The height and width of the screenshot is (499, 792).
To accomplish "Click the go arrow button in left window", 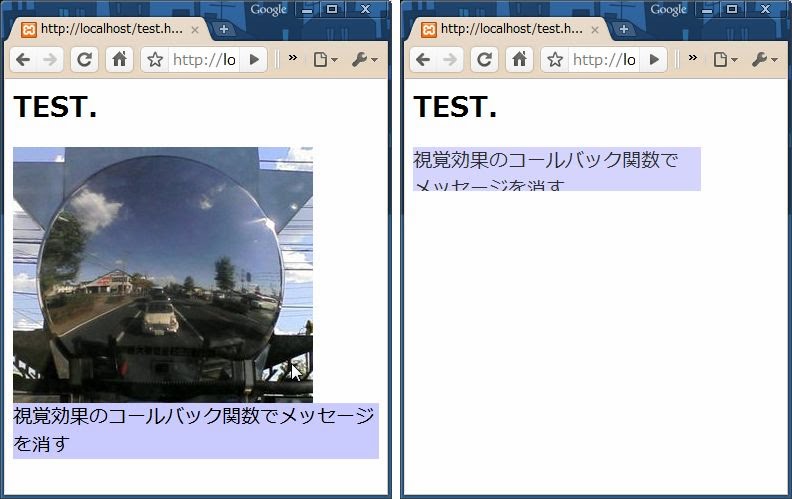I will click(254, 60).
